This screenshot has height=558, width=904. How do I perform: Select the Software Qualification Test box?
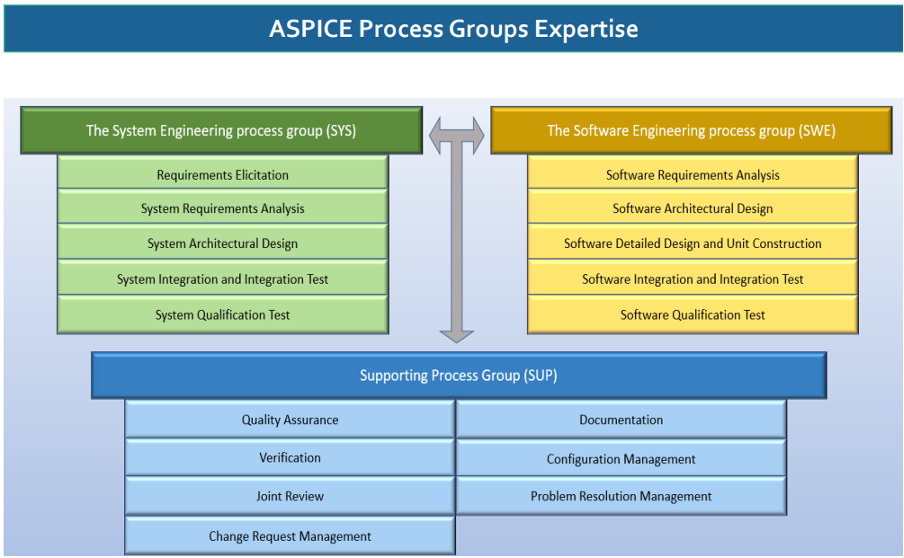(x=693, y=315)
